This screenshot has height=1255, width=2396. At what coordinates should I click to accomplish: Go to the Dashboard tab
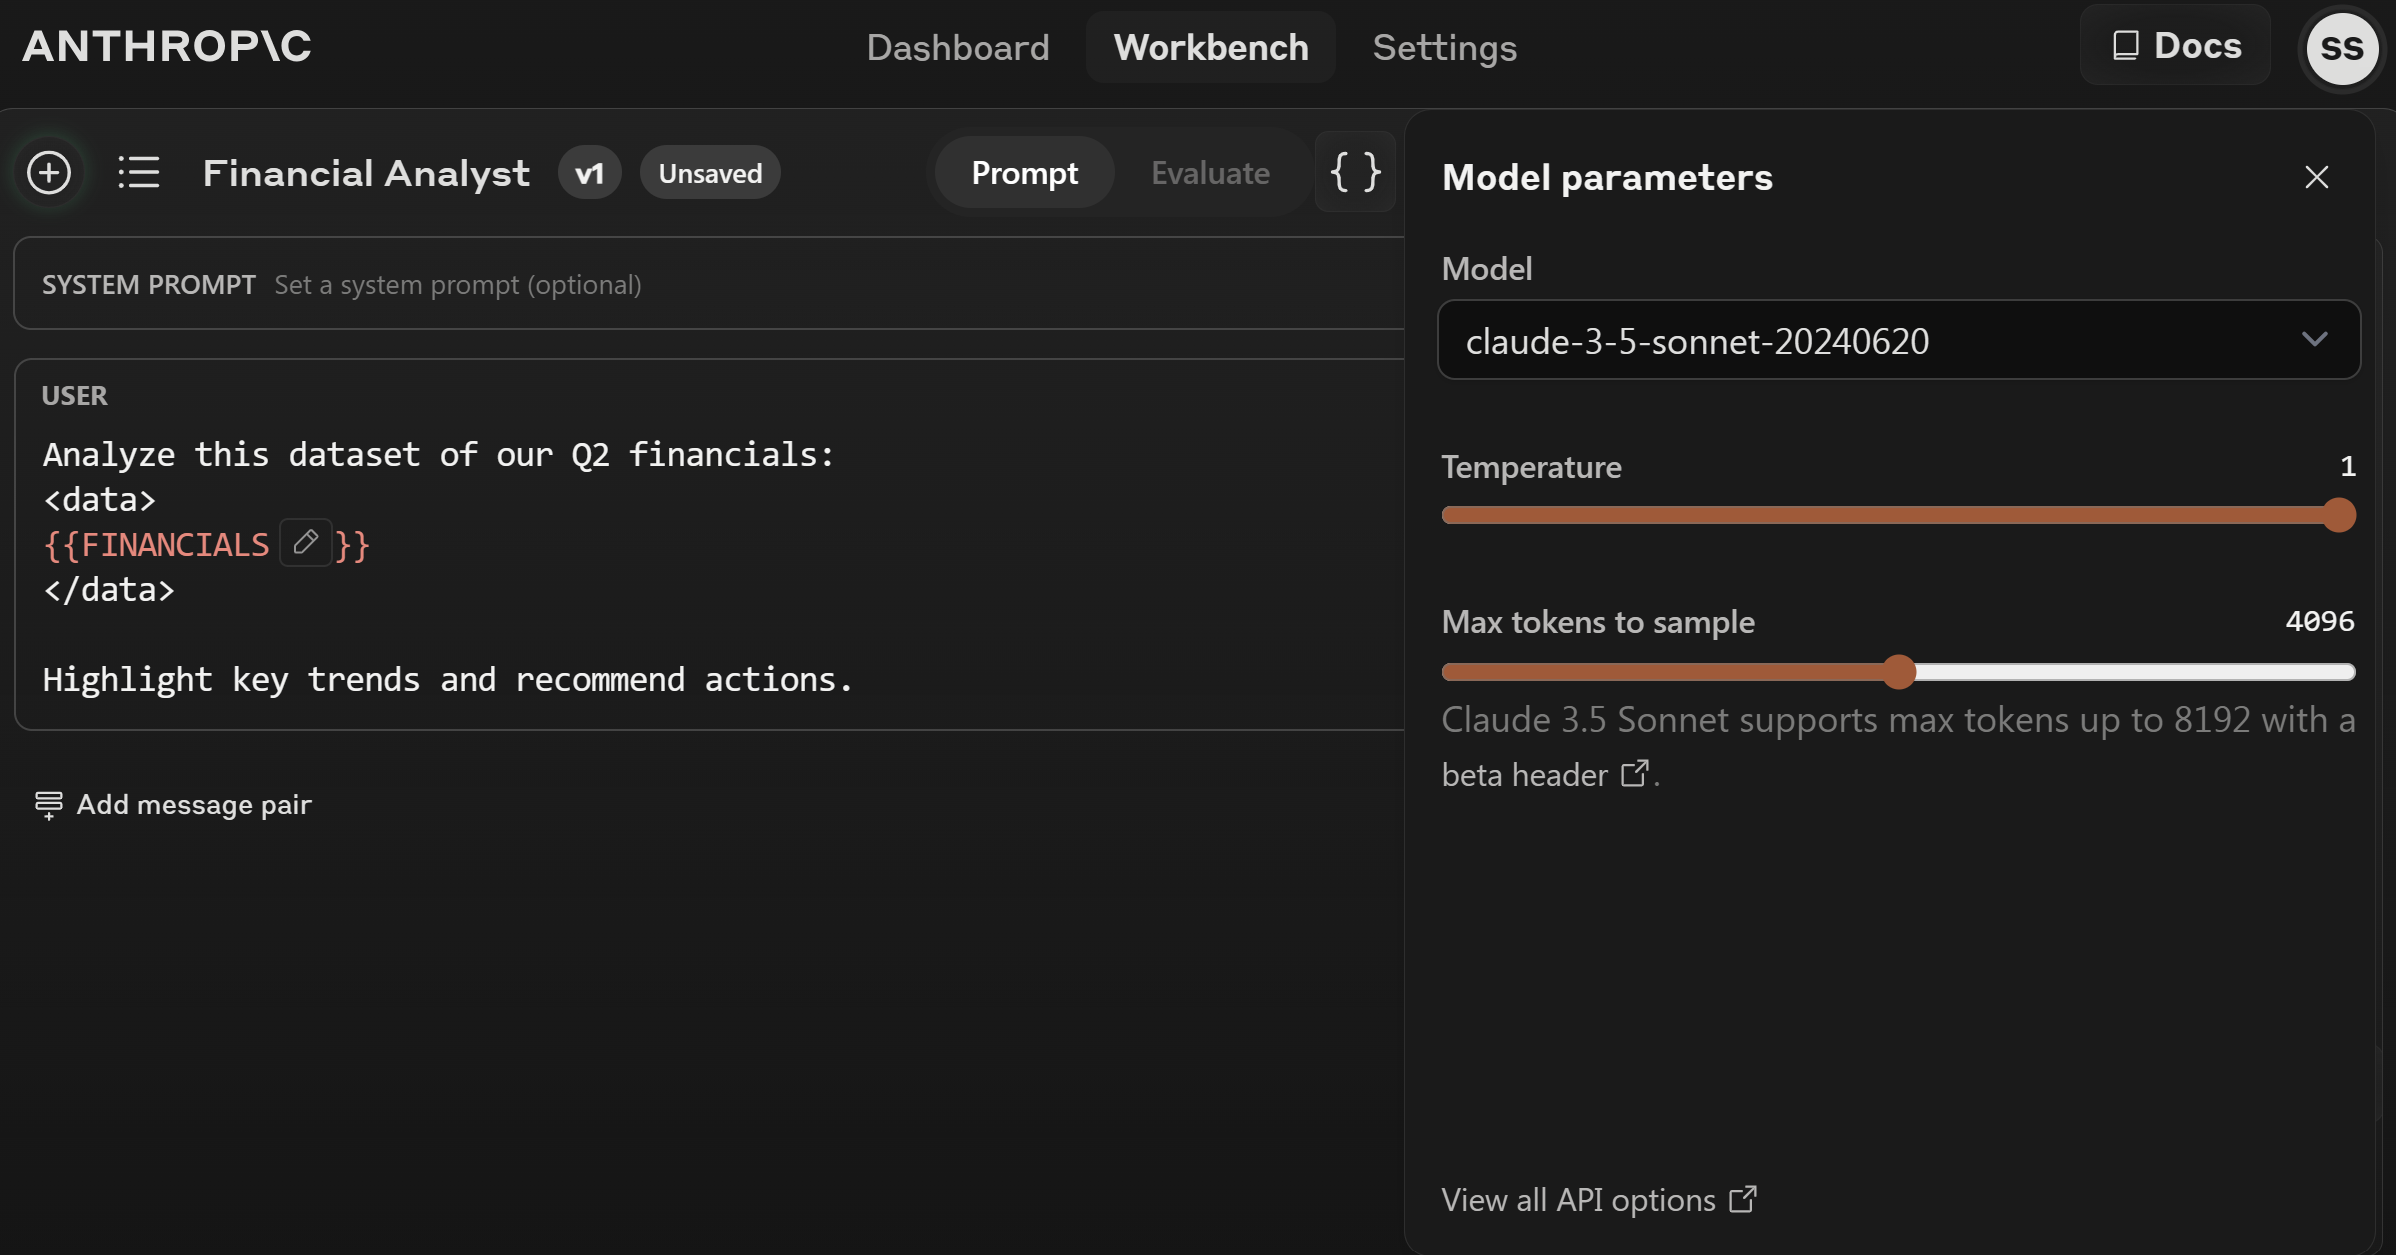pos(957,48)
